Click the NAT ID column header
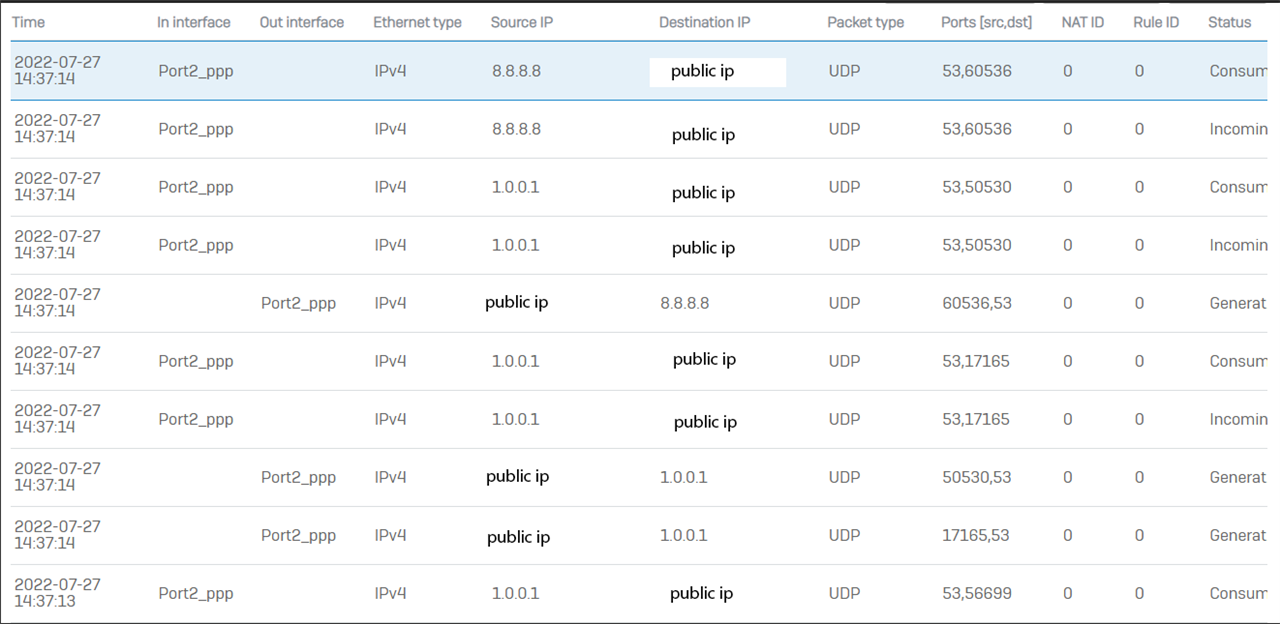1280x624 pixels. pos(1083,22)
